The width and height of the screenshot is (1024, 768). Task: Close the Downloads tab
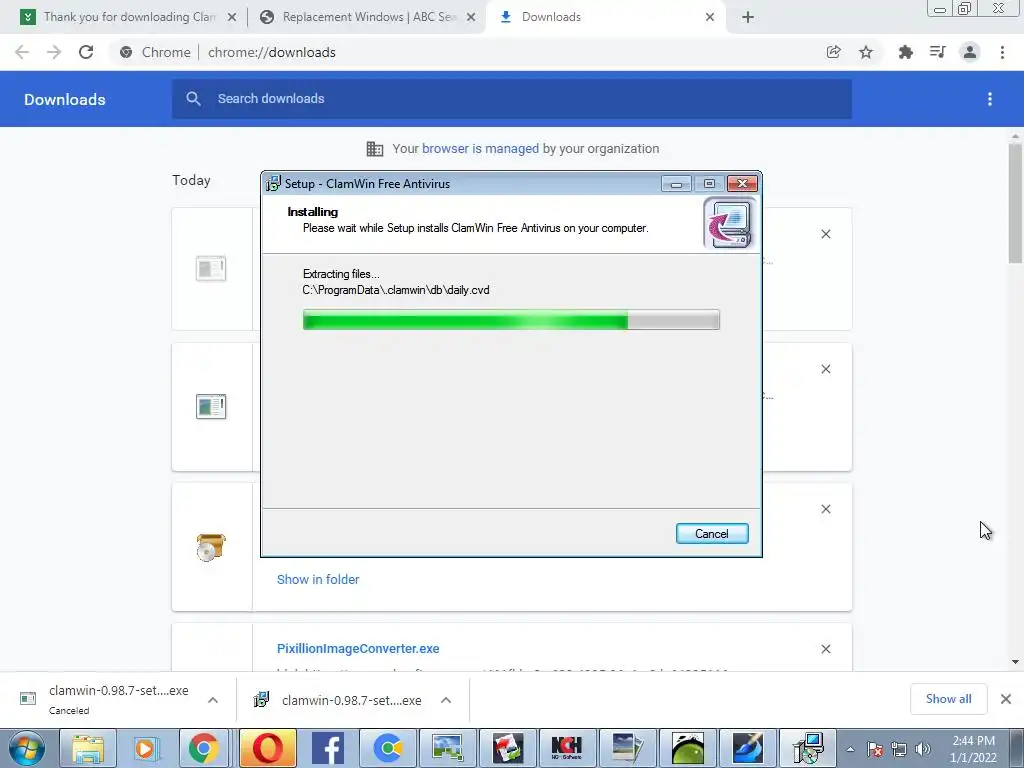[x=710, y=18]
